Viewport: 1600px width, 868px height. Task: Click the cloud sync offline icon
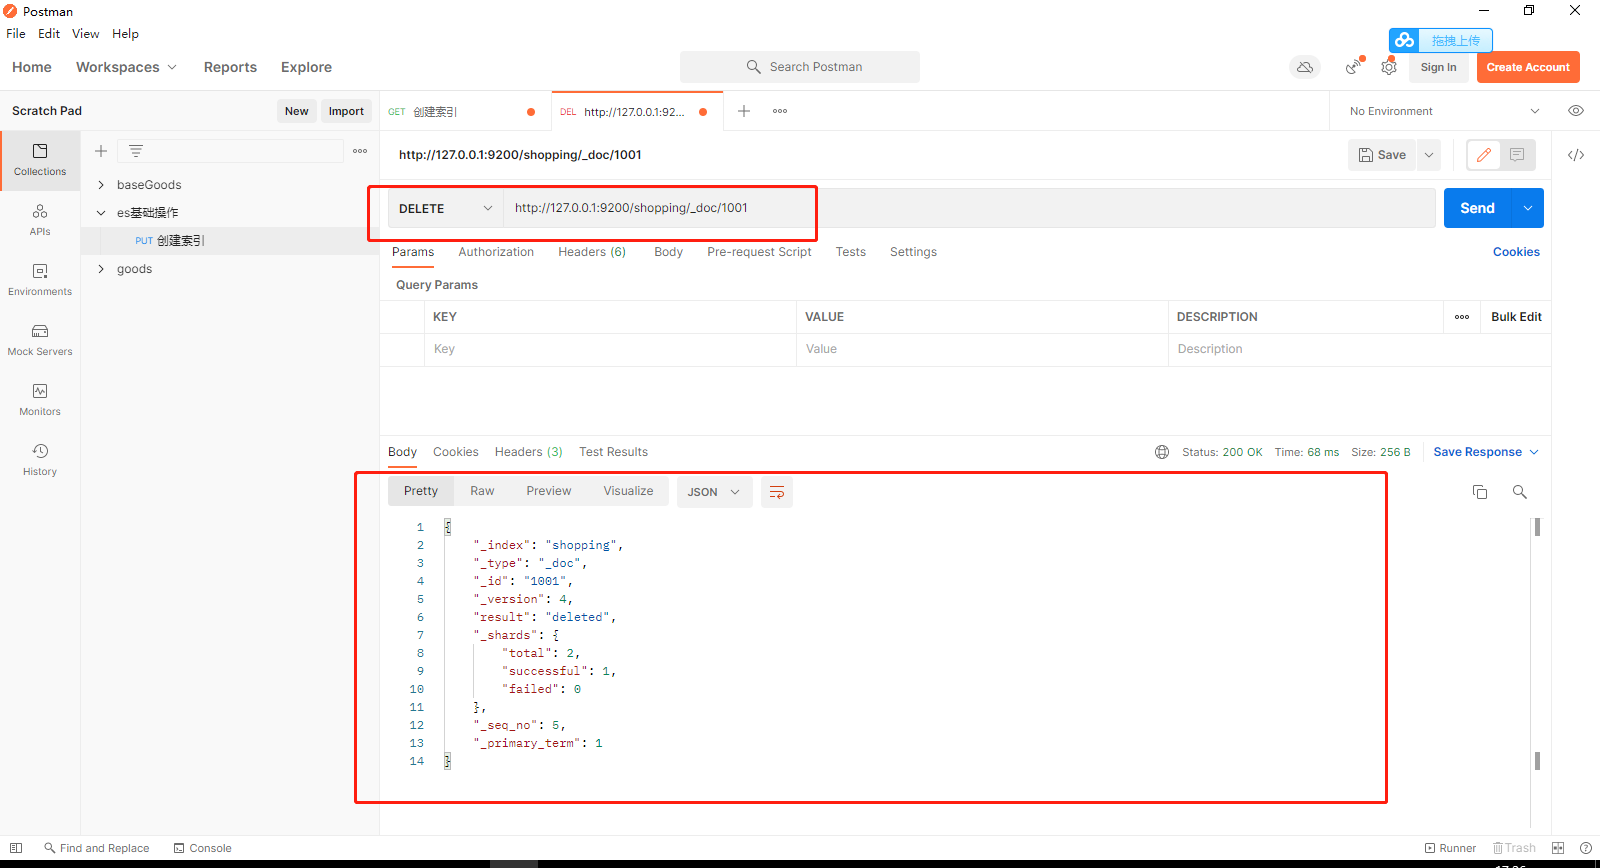click(x=1305, y=67)
